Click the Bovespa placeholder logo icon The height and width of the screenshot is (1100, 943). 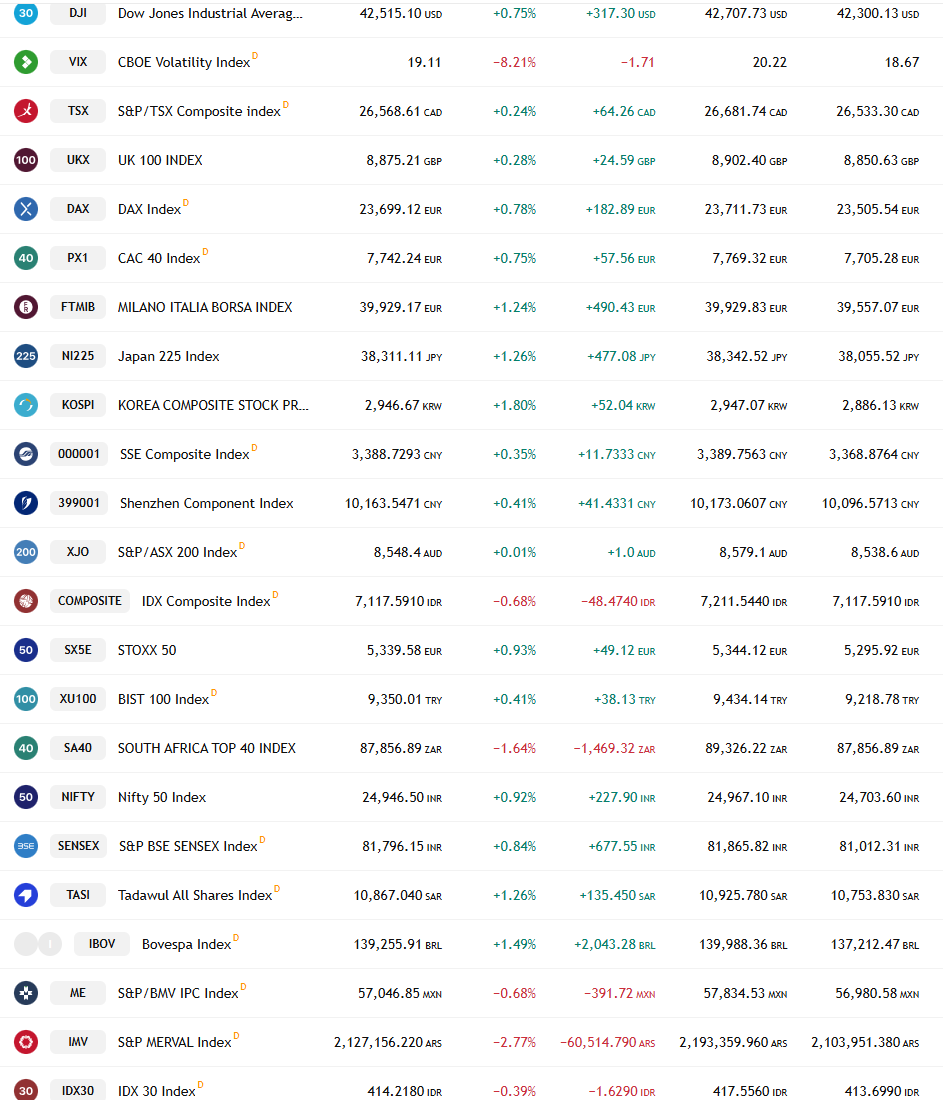[x=38, y=944]
